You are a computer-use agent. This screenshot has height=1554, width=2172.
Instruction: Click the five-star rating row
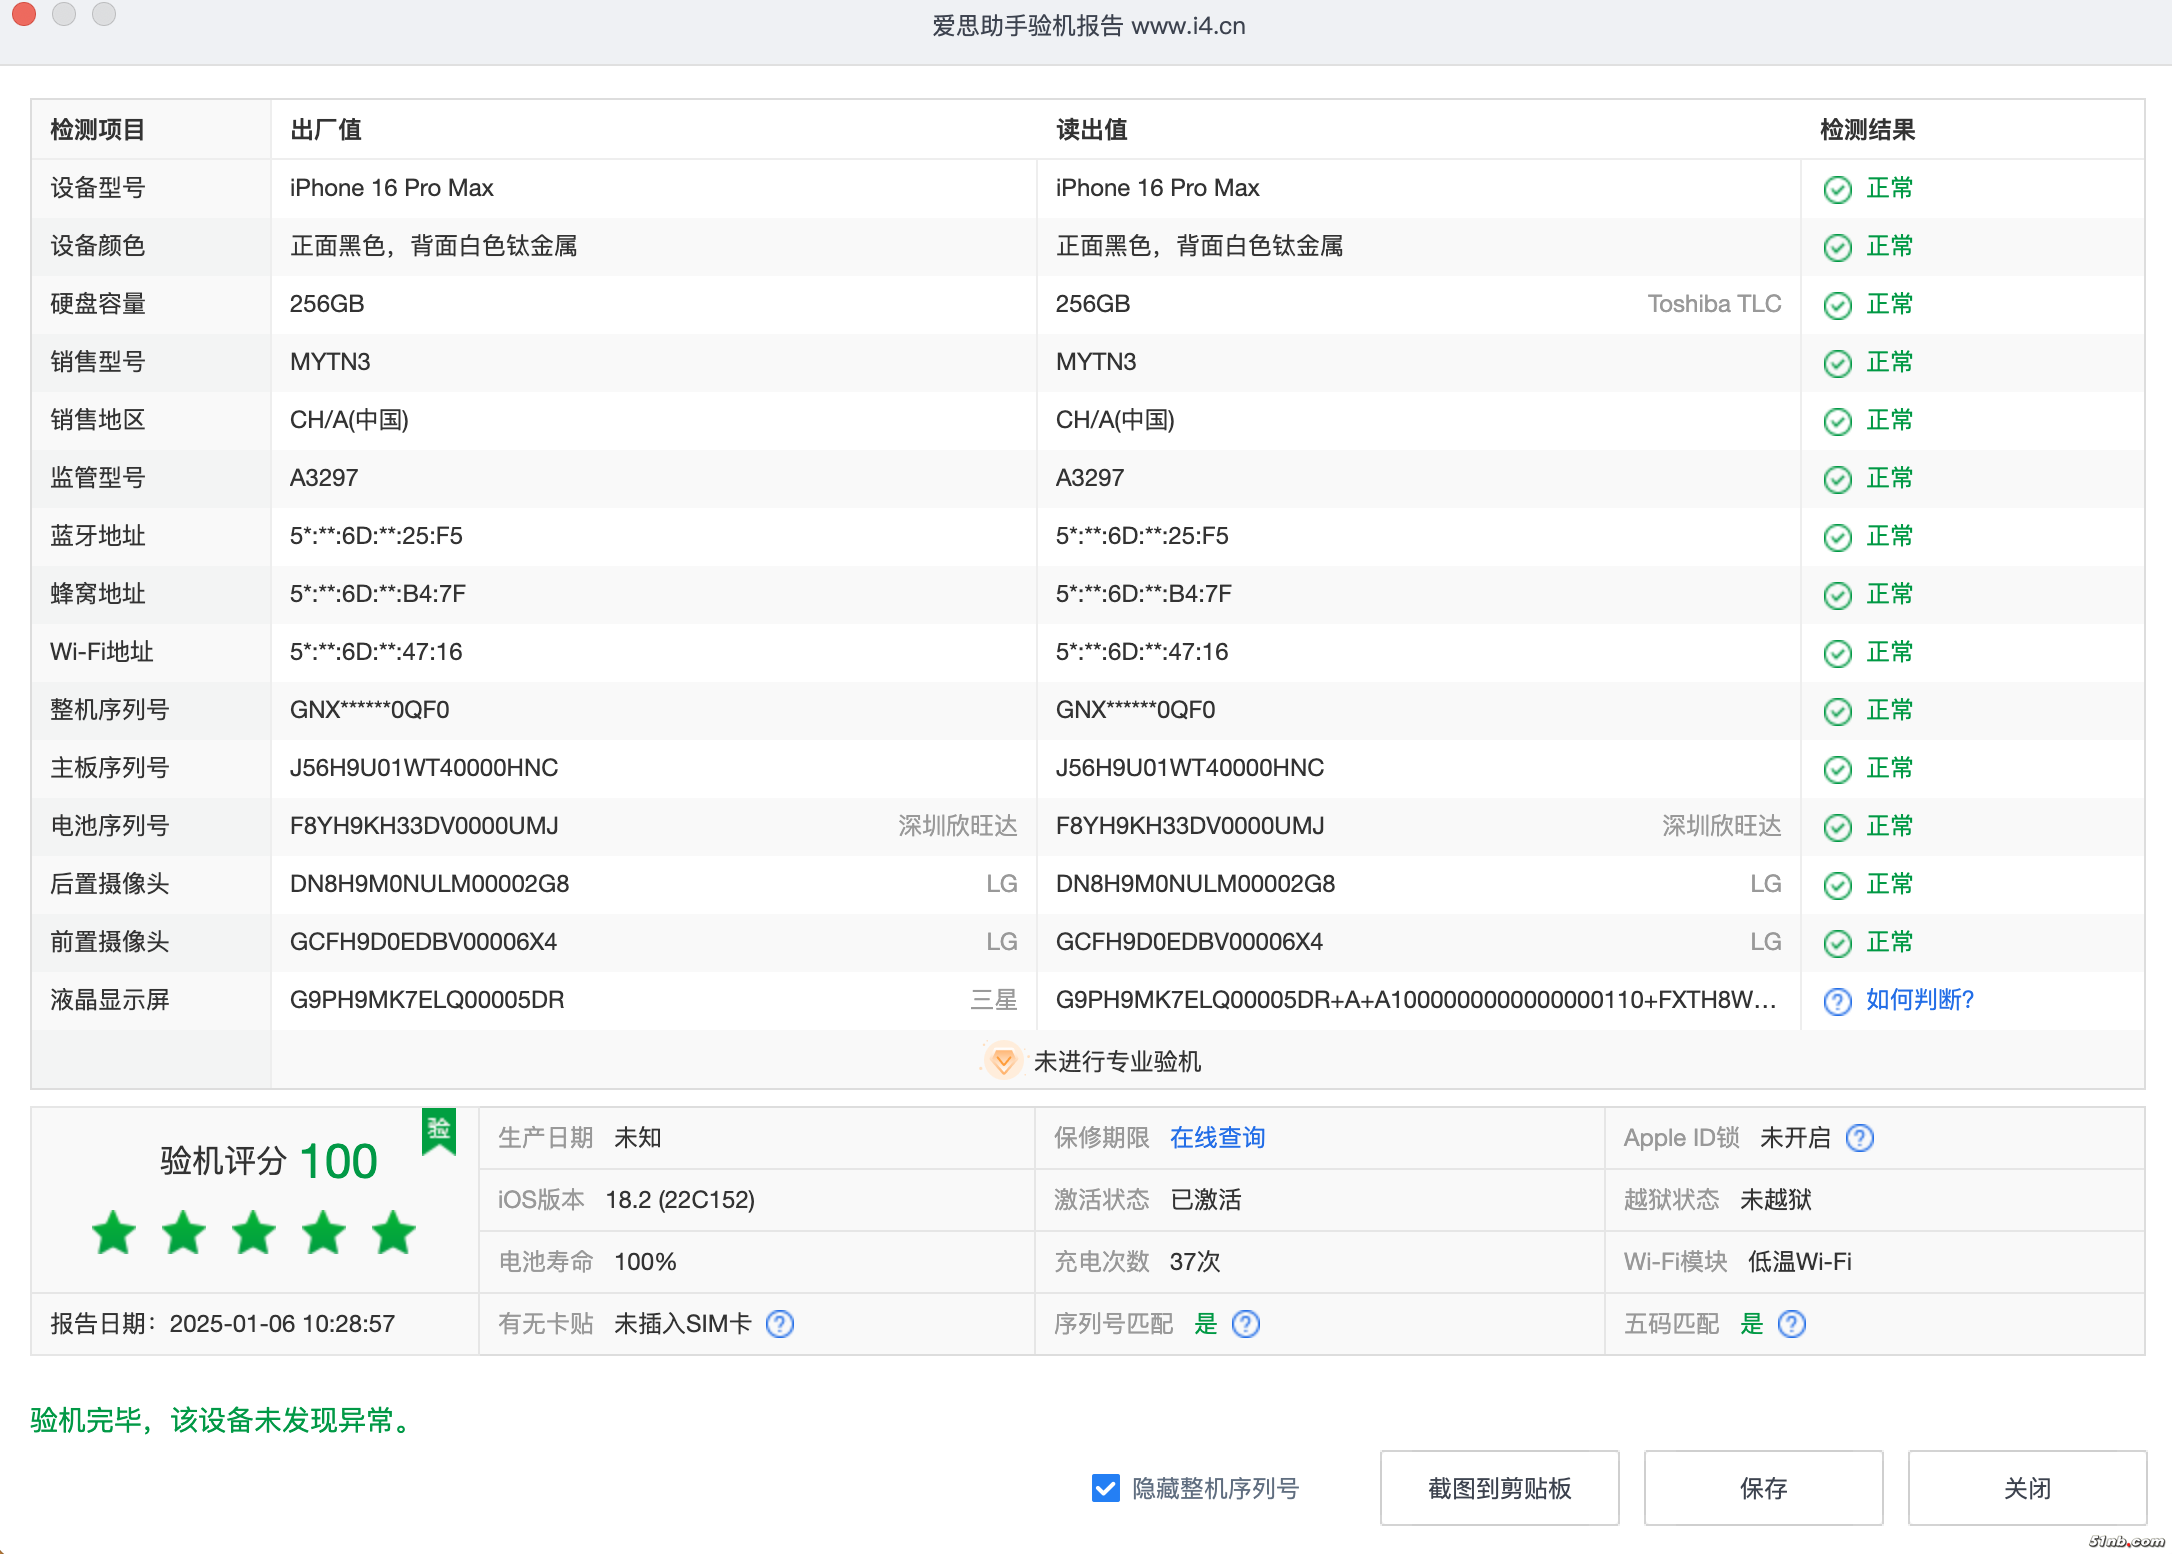pos(254,1232)
